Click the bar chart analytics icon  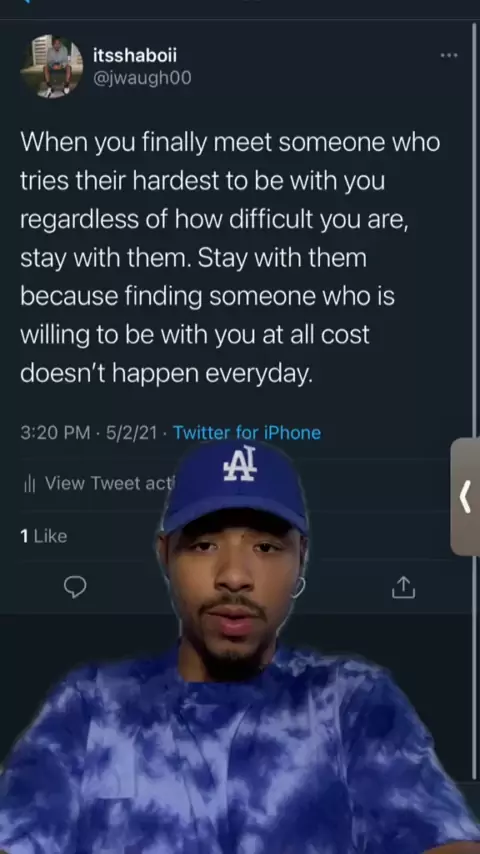(29, 484)
